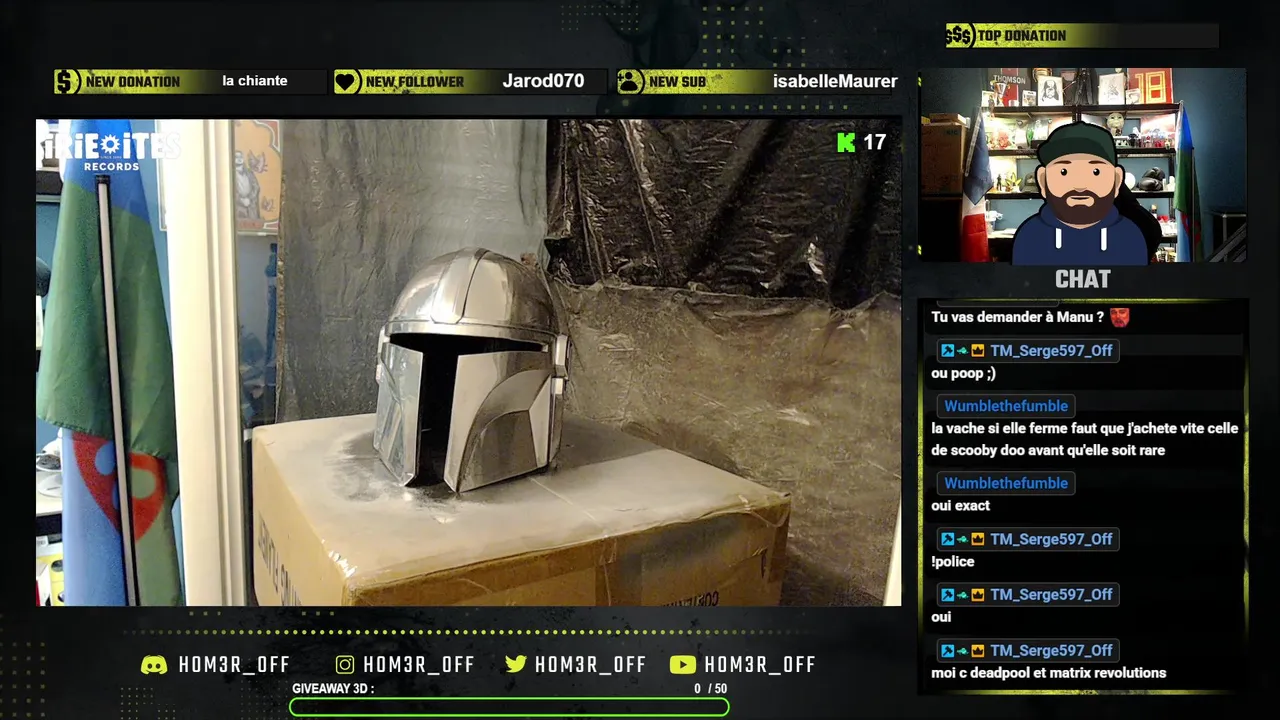
Task: Click the Twitter bird icon in footer
Action: pos(516,665)
